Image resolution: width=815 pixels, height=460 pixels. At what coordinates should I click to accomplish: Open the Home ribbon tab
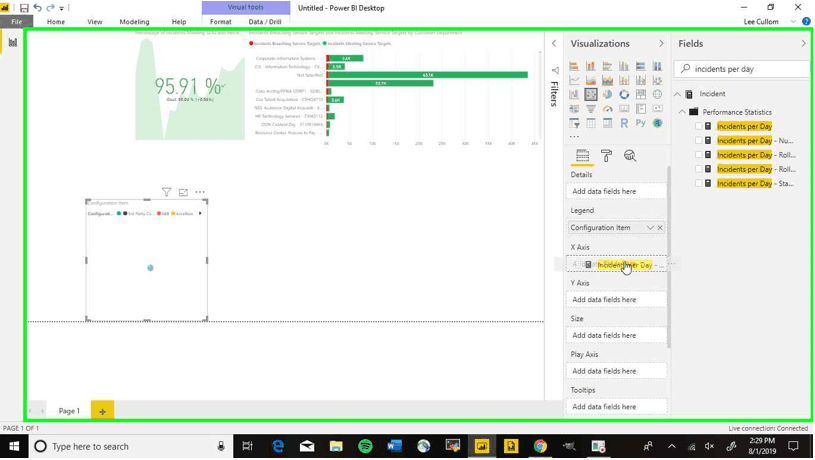coord(56,22)
